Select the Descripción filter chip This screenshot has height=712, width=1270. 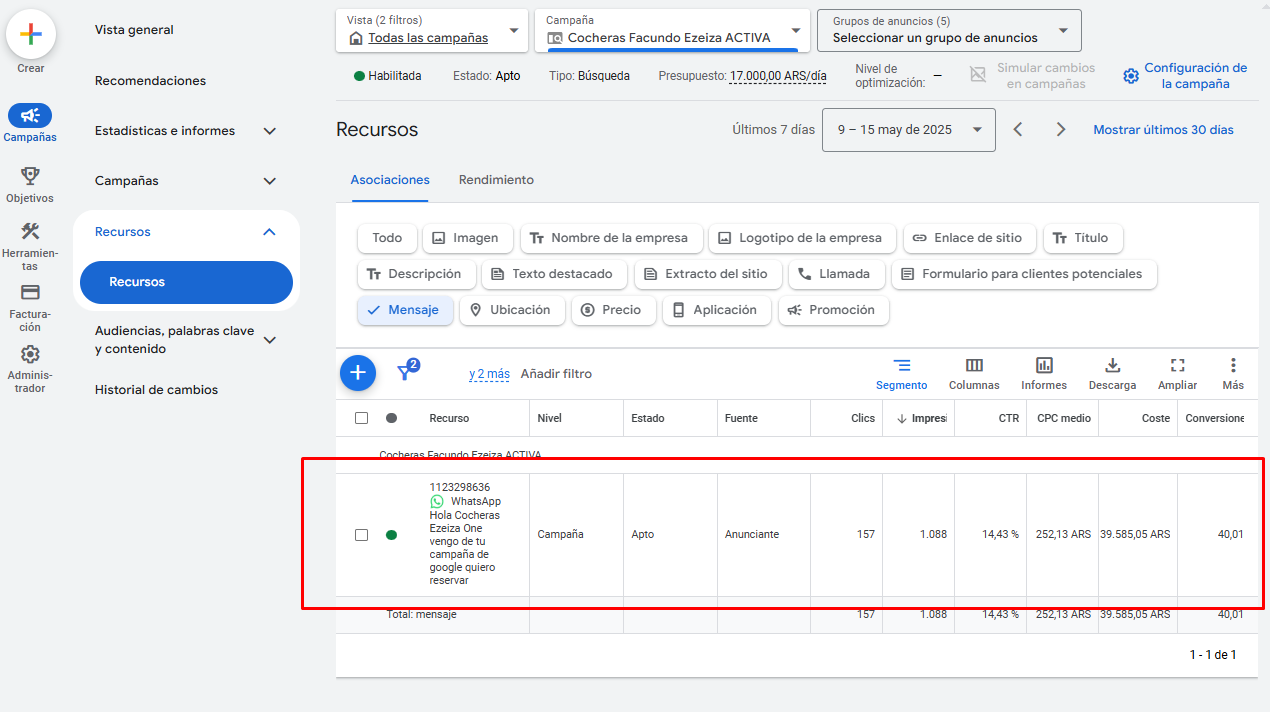416,274
